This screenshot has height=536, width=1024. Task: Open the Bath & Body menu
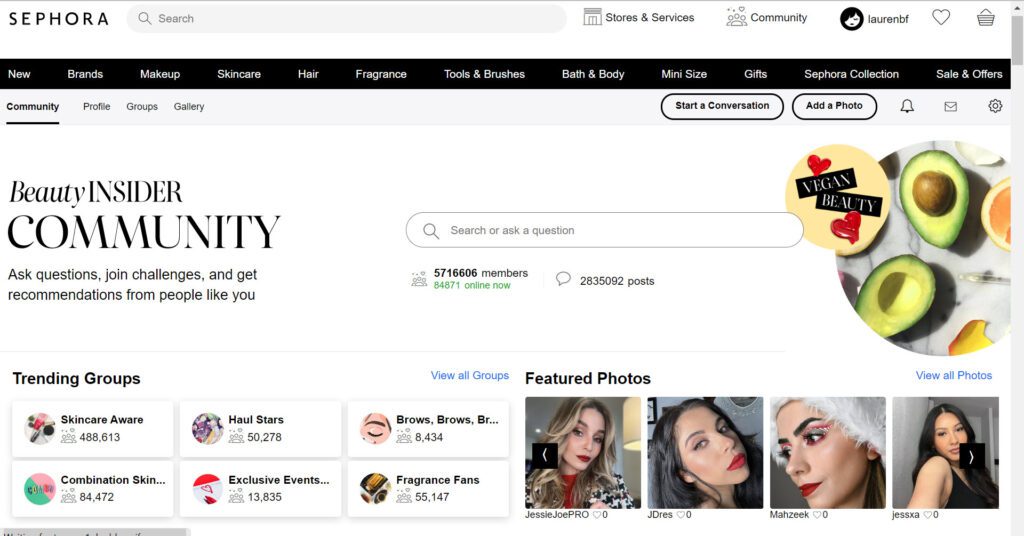(593, 74)
